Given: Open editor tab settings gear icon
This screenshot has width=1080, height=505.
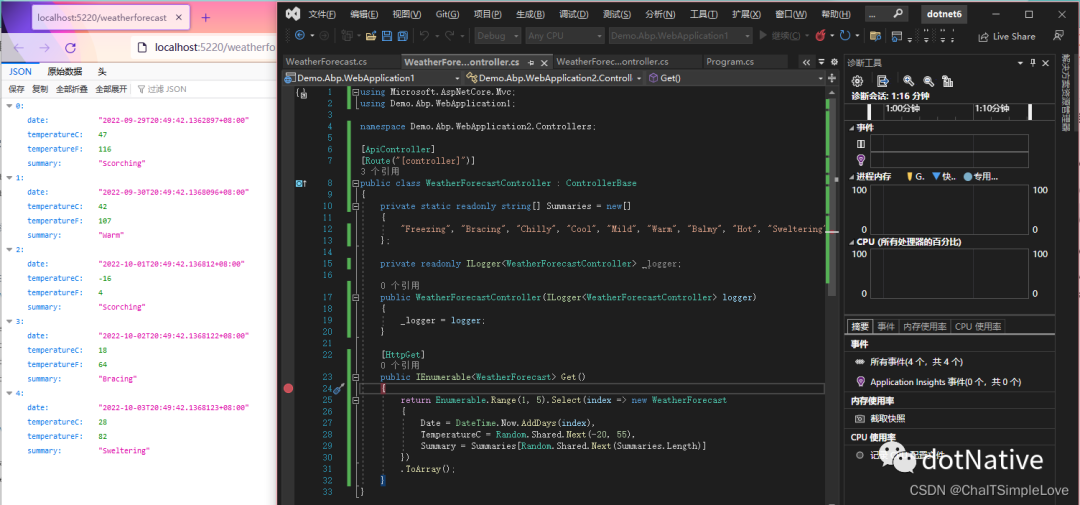Looking at the screenshot, I should pos(834,61).
